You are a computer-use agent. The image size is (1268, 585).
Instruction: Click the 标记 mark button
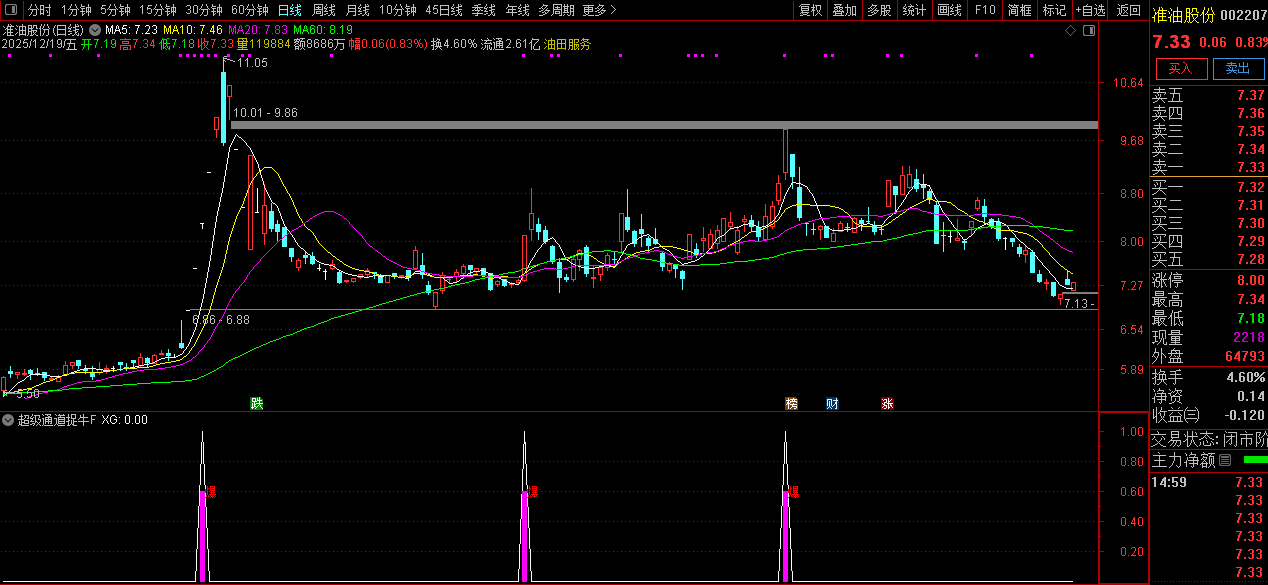pos(1054,10)
